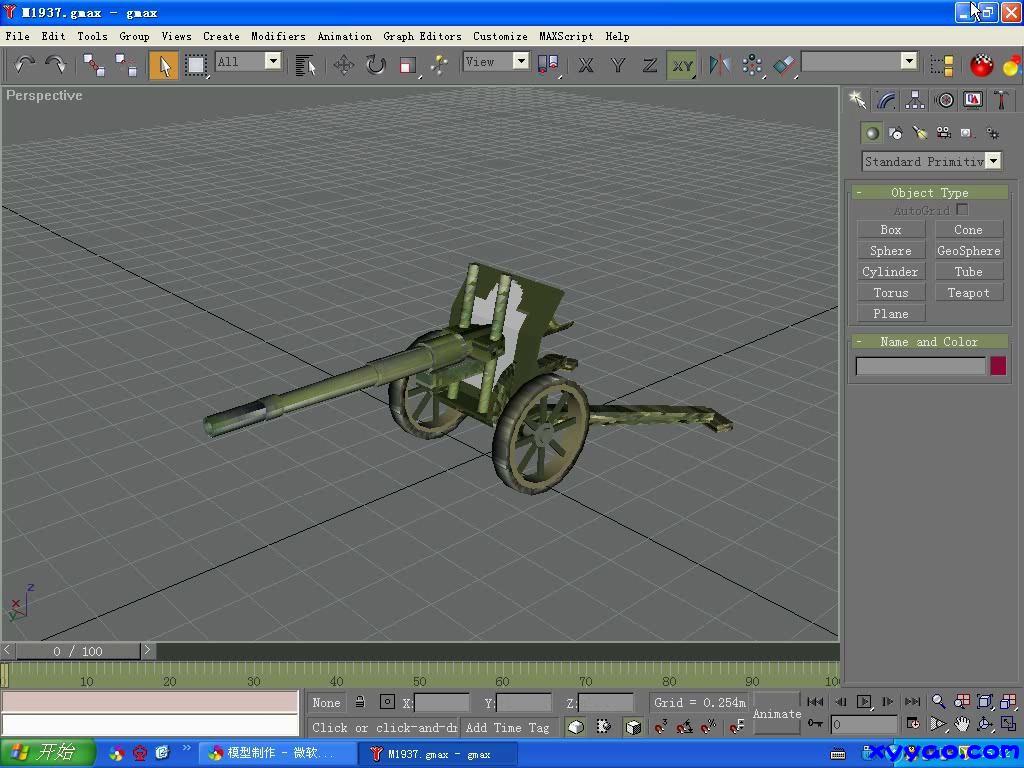The height and width of the screenshot is (768, 1024).
Task: Restrict to XY plane axis constraint
Action: [x=682, y=65]
